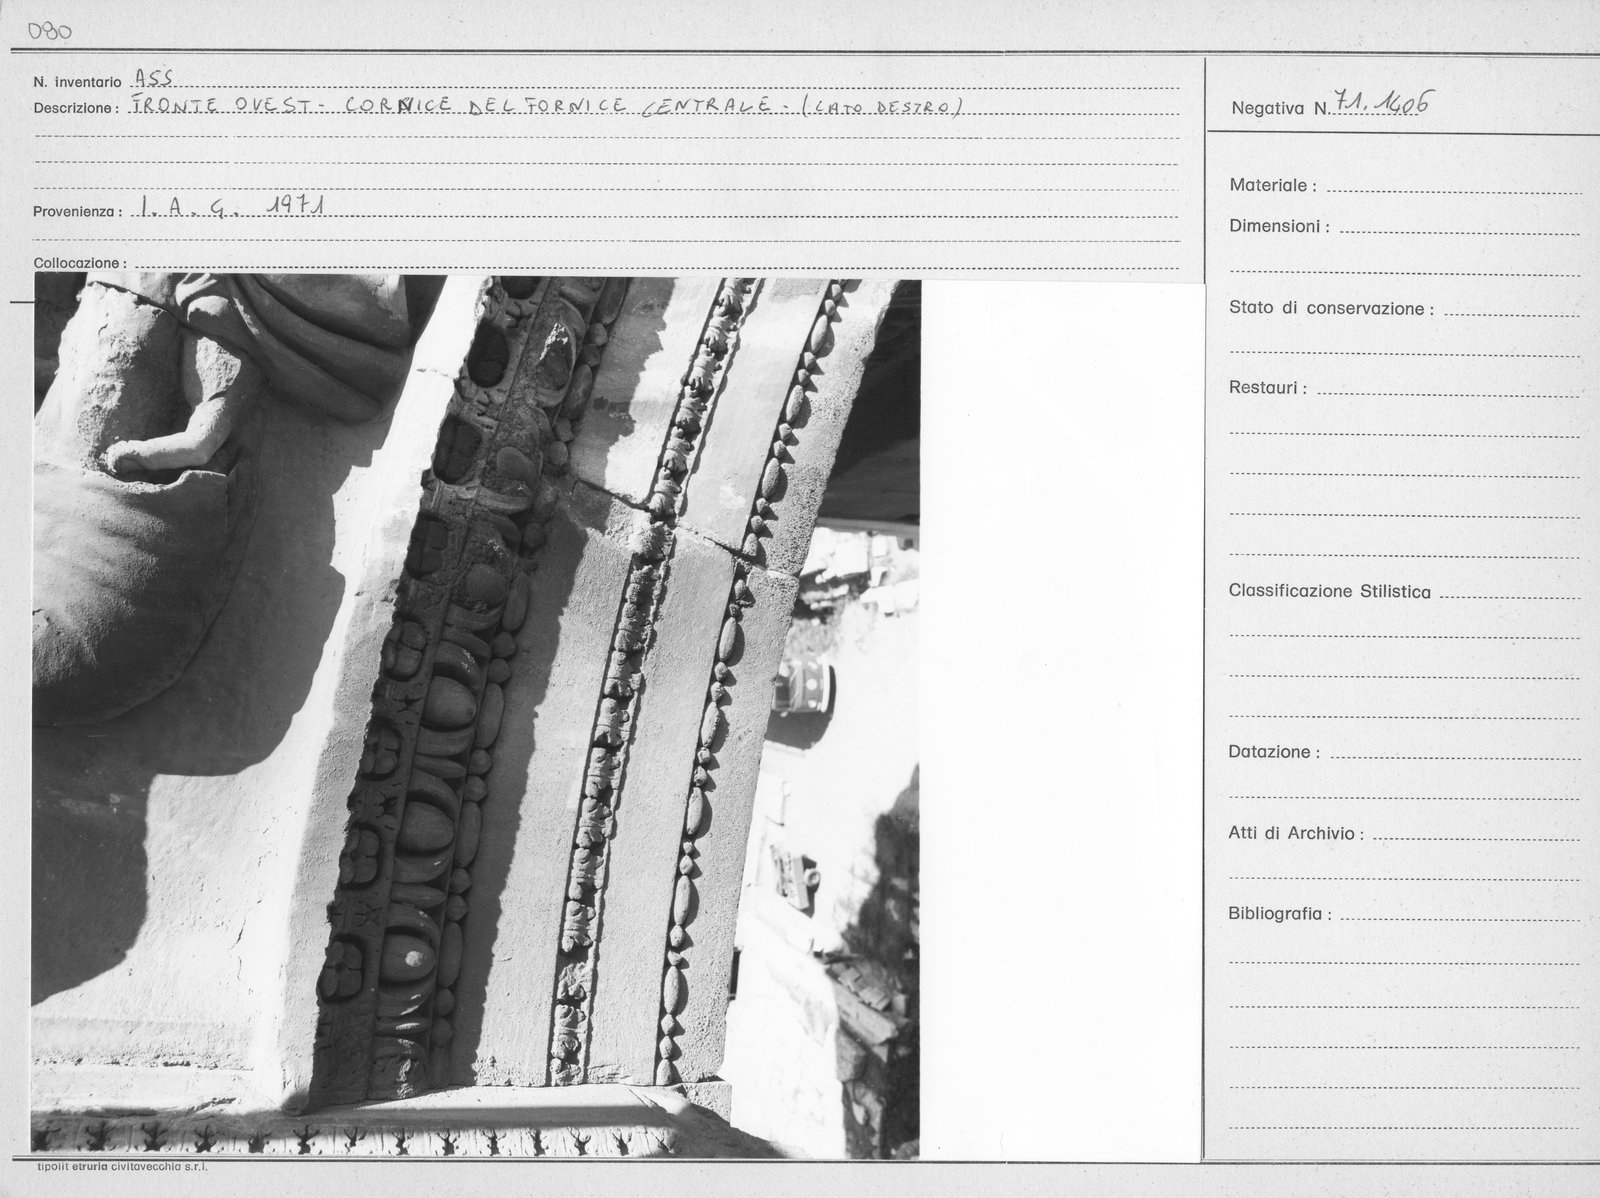Click the 'Restauri :' field label
This screenshot has height=1198, width=1600.
(x=1267, y=388)
